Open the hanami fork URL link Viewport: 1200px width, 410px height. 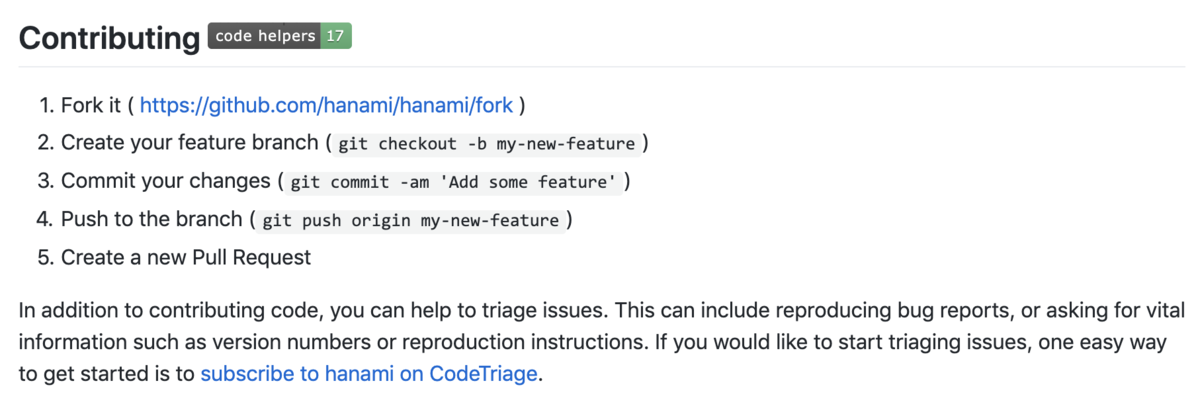coord(327,105)
